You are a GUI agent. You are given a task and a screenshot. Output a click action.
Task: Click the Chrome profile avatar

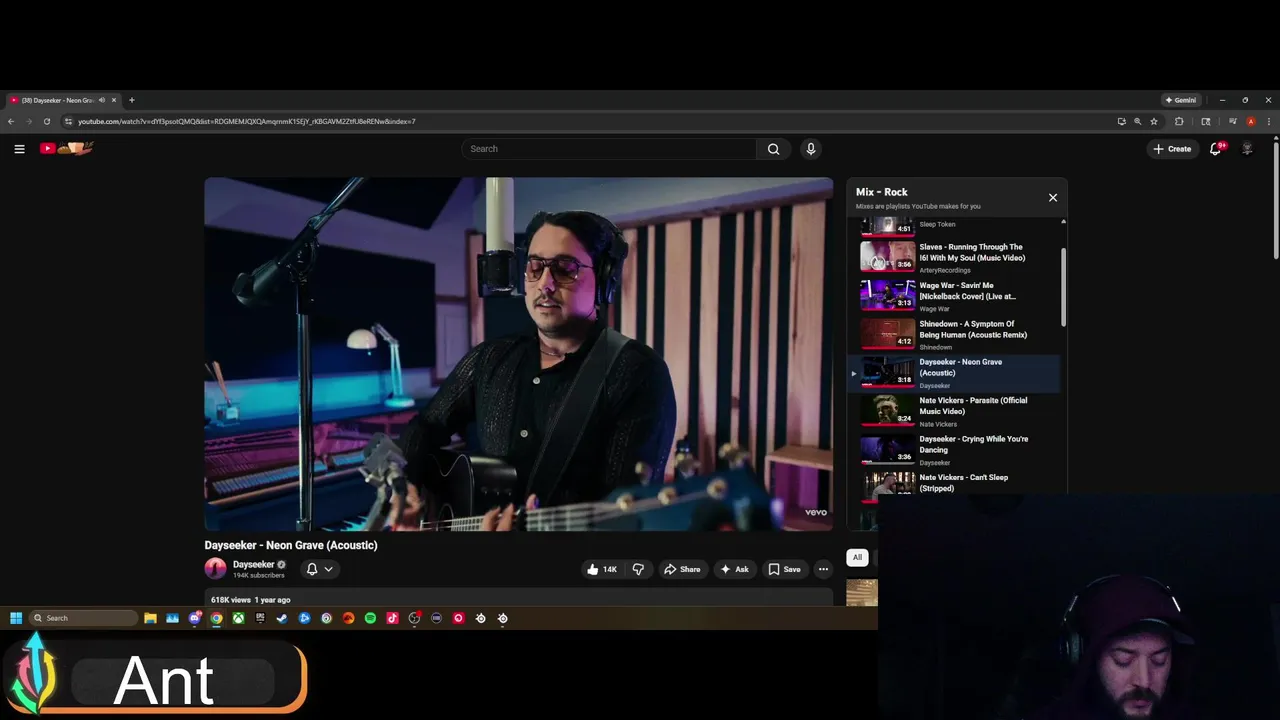click(1251, 121)
